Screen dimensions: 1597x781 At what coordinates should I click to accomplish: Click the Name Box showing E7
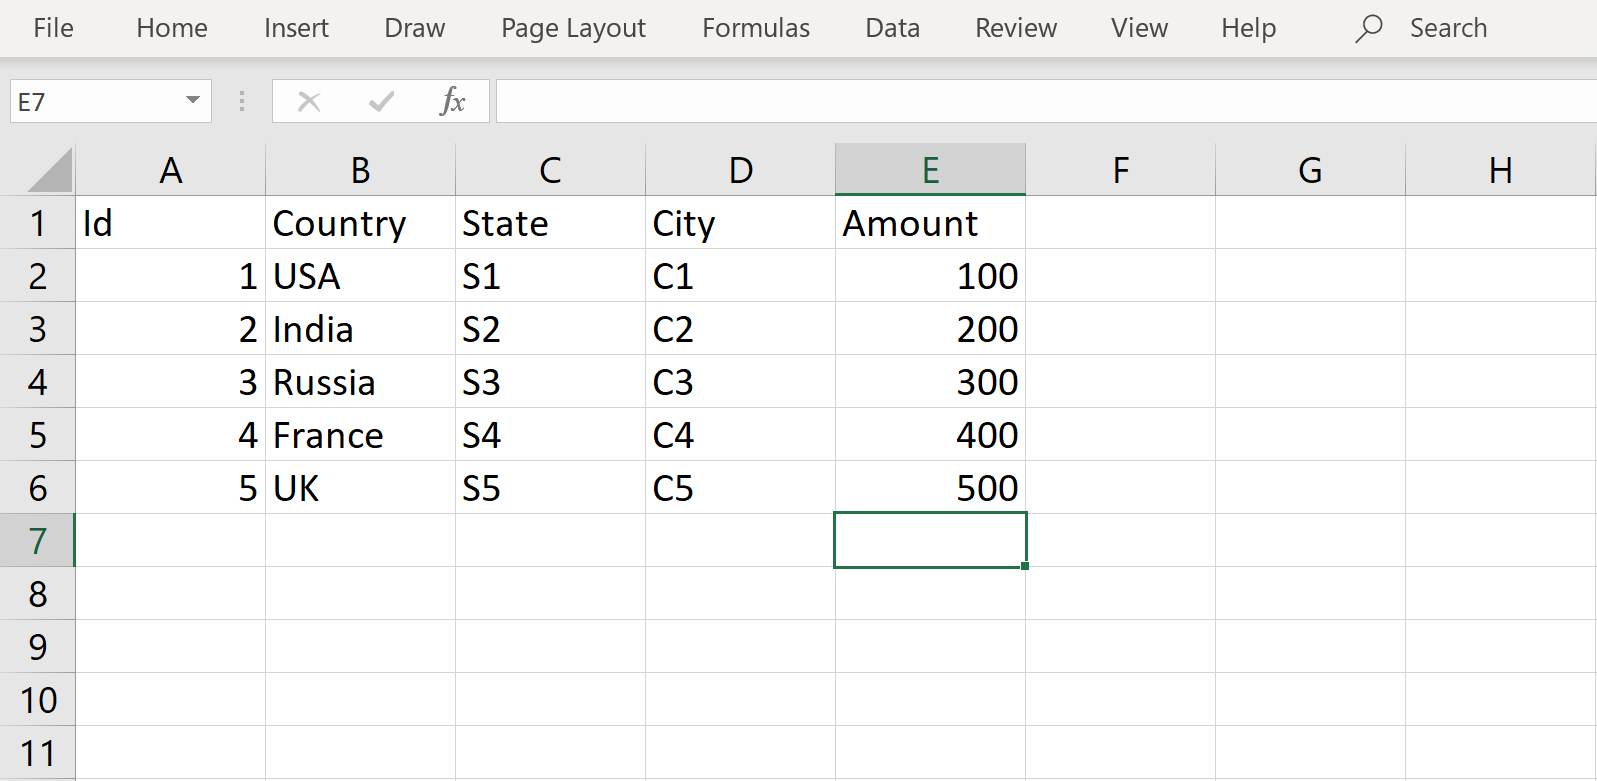(95, 101)
